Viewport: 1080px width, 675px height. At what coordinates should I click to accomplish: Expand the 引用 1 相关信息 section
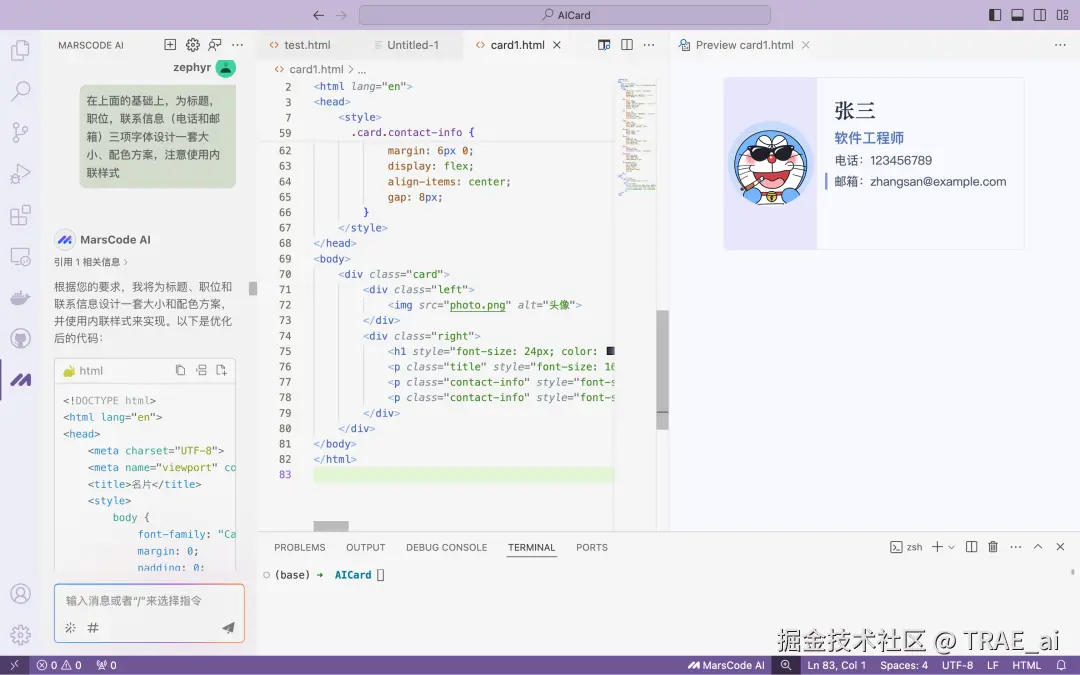click(x=91, y=262)
